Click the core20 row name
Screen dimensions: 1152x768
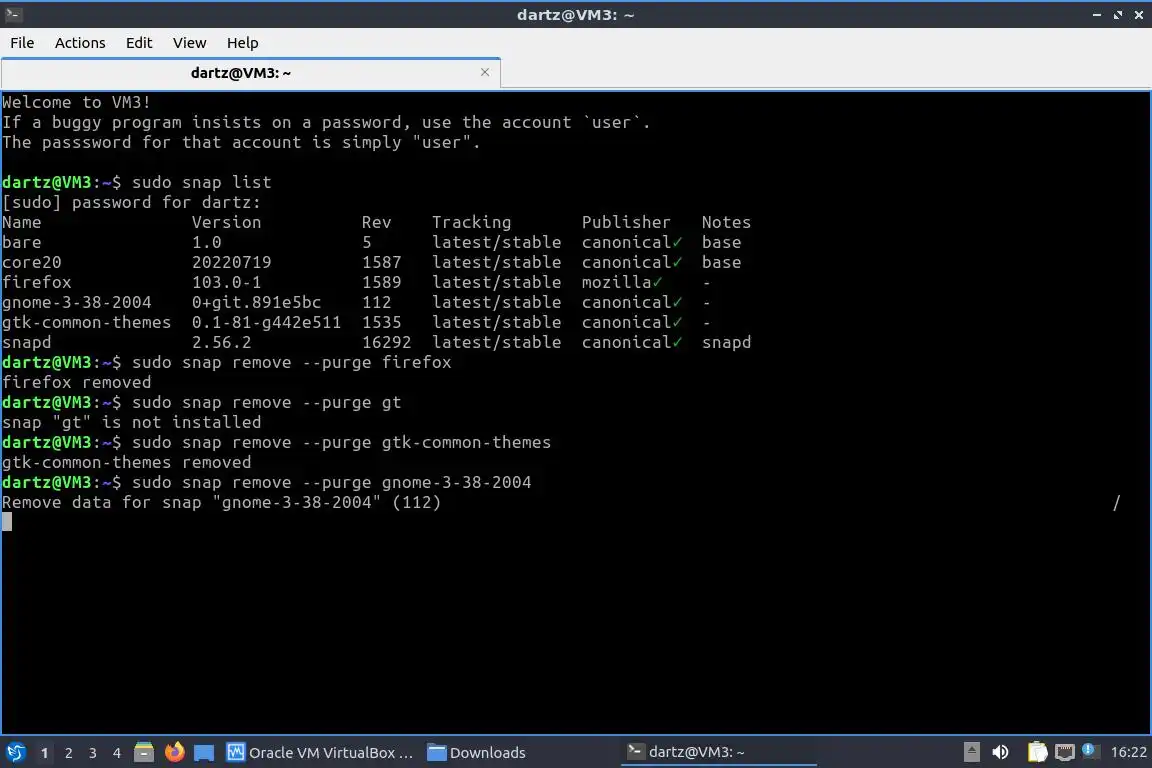[32, 262]
